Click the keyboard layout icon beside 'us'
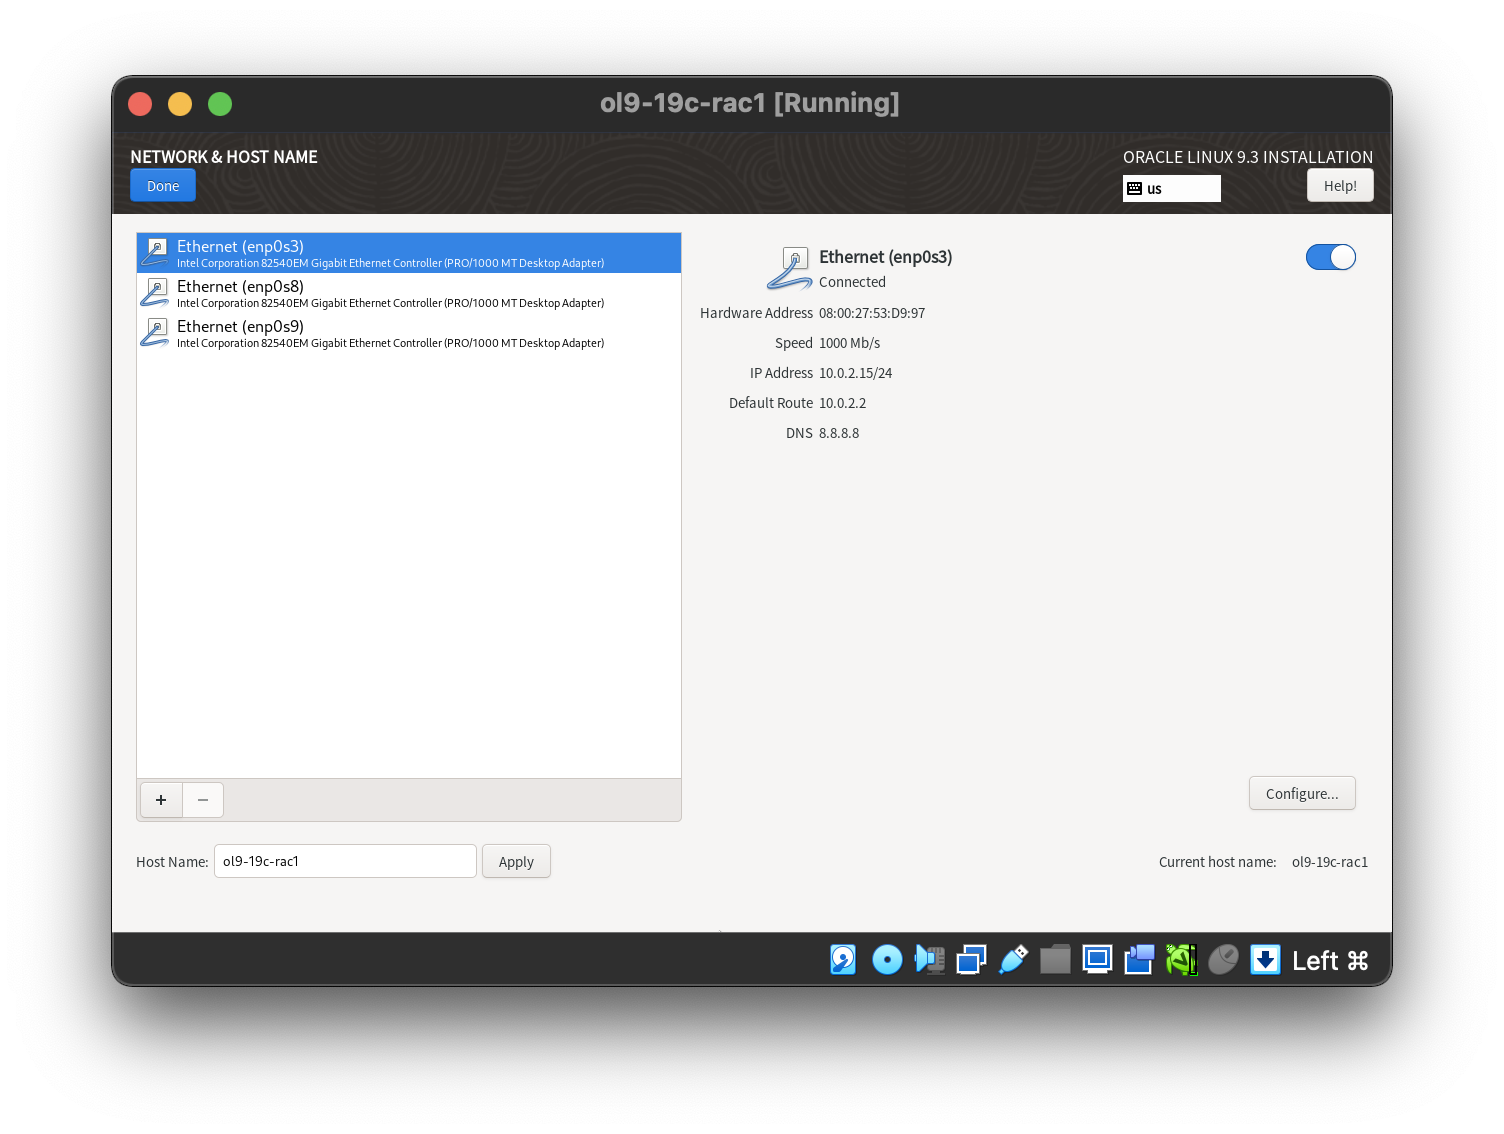1504x1134 pixels. point(1134,188)
